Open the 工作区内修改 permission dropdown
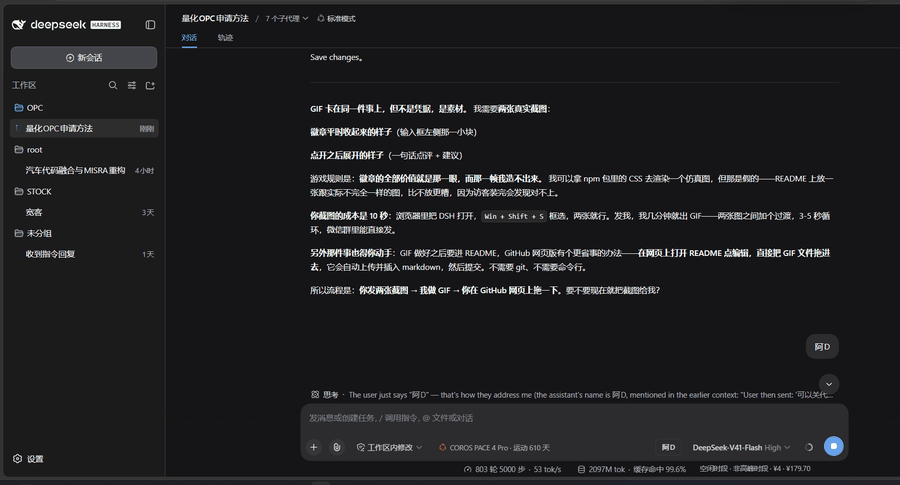900x485 pixels. point(389,448)
